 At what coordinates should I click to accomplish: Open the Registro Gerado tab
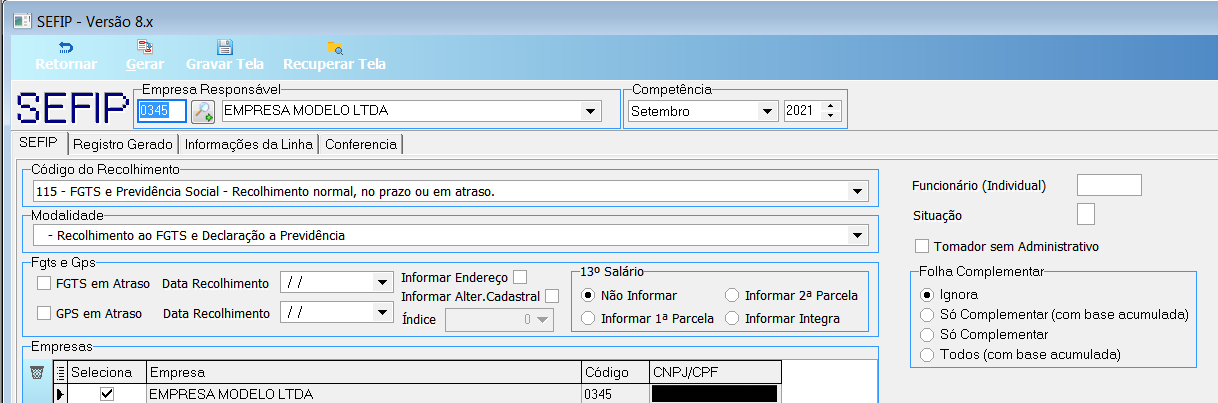tap(123, 144)
